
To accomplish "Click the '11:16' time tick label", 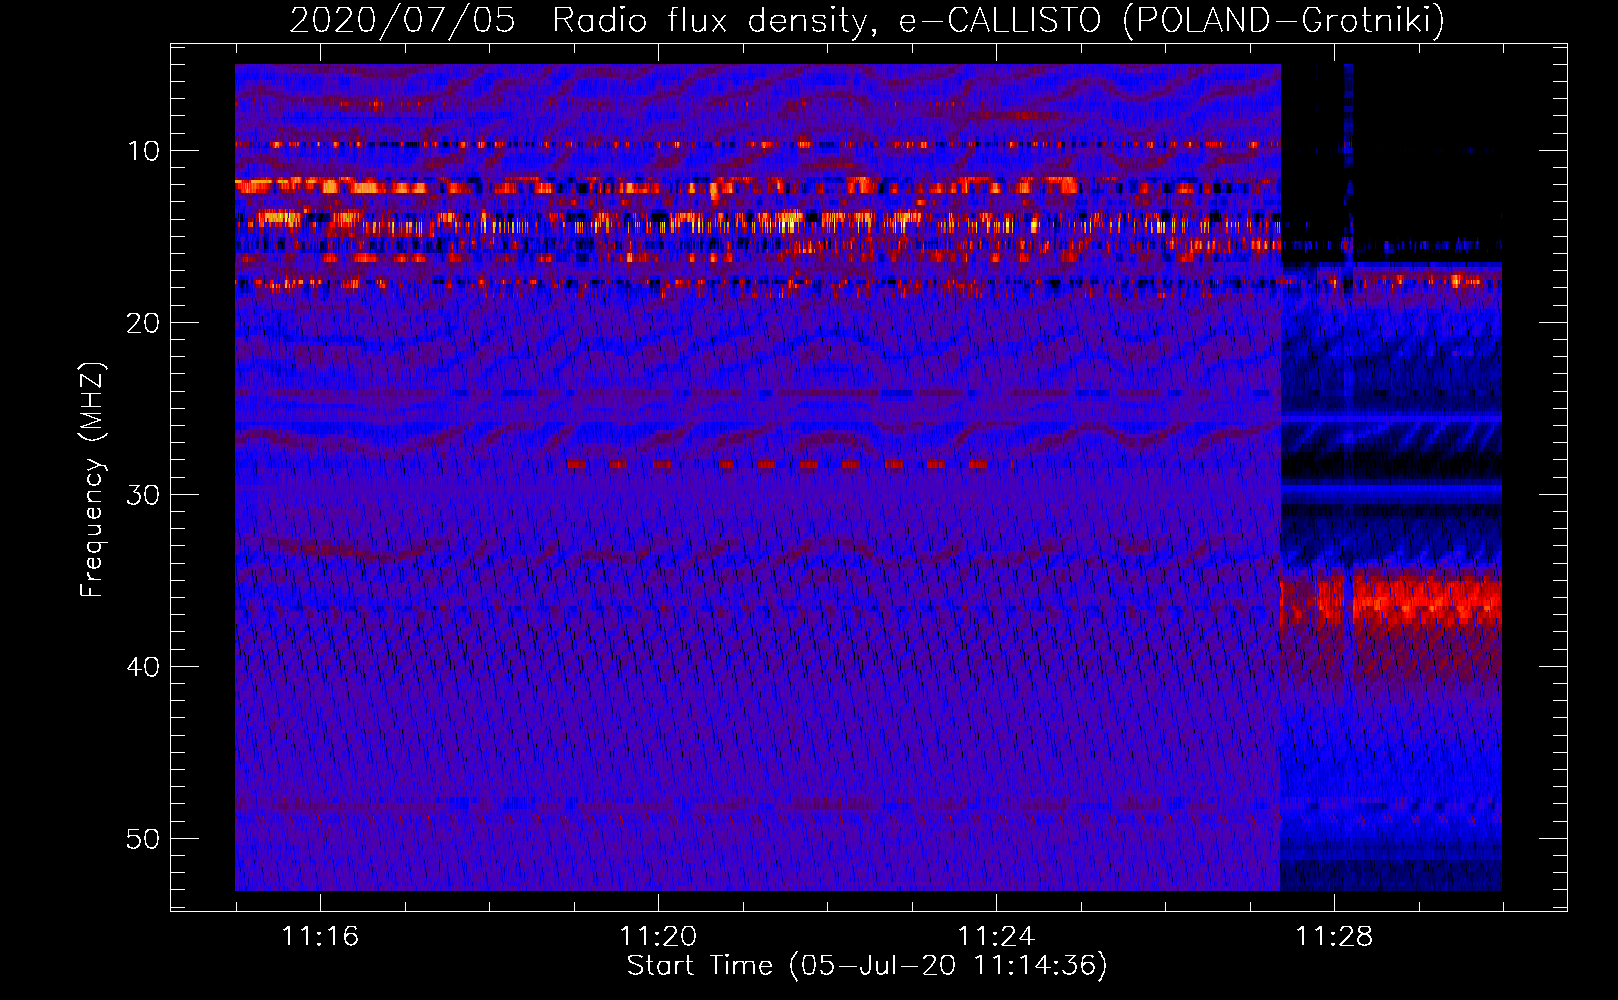I will (320, 936).
